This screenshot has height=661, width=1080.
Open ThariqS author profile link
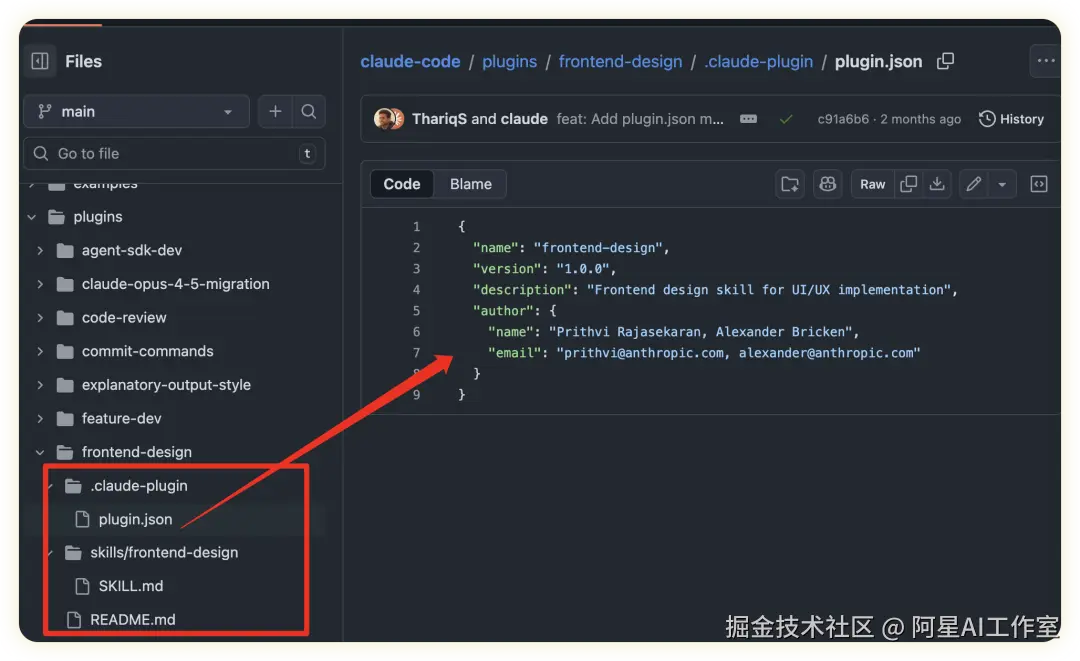(439, 119)
